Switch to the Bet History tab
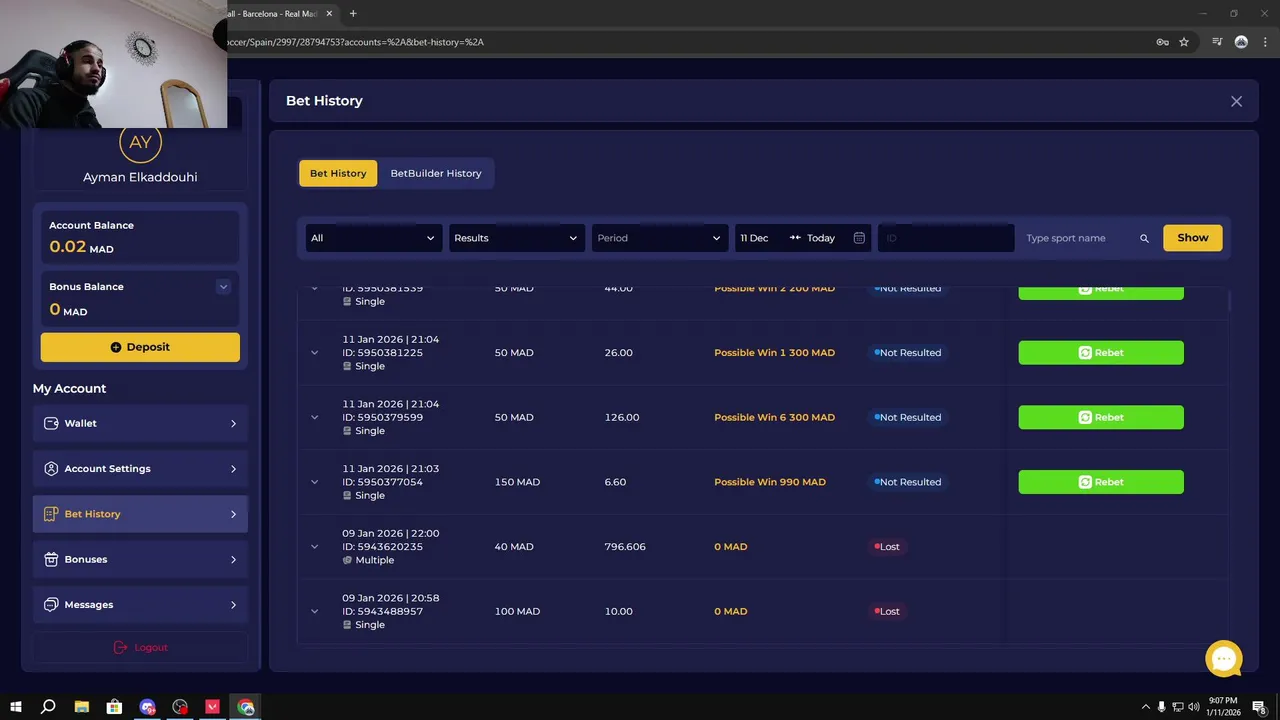1280x720 pixels. pos(338,173)
